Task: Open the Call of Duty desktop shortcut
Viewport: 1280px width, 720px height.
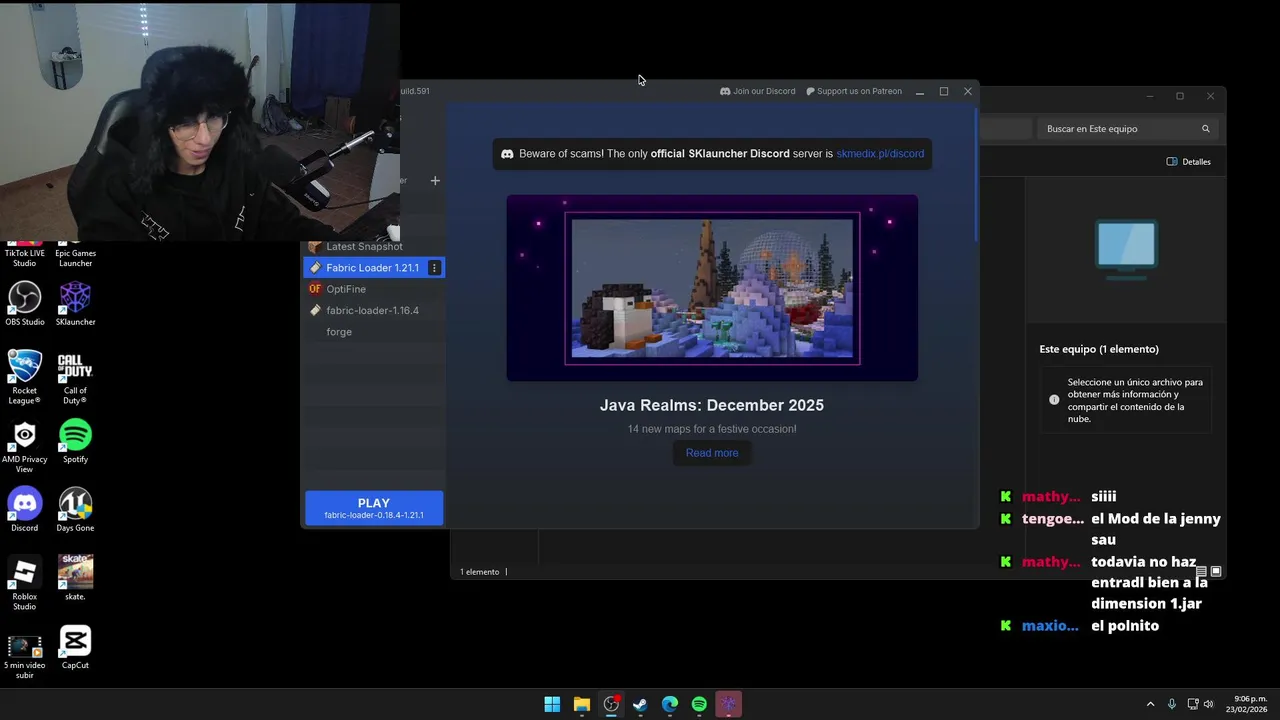Action: click(x=75, y=377)
